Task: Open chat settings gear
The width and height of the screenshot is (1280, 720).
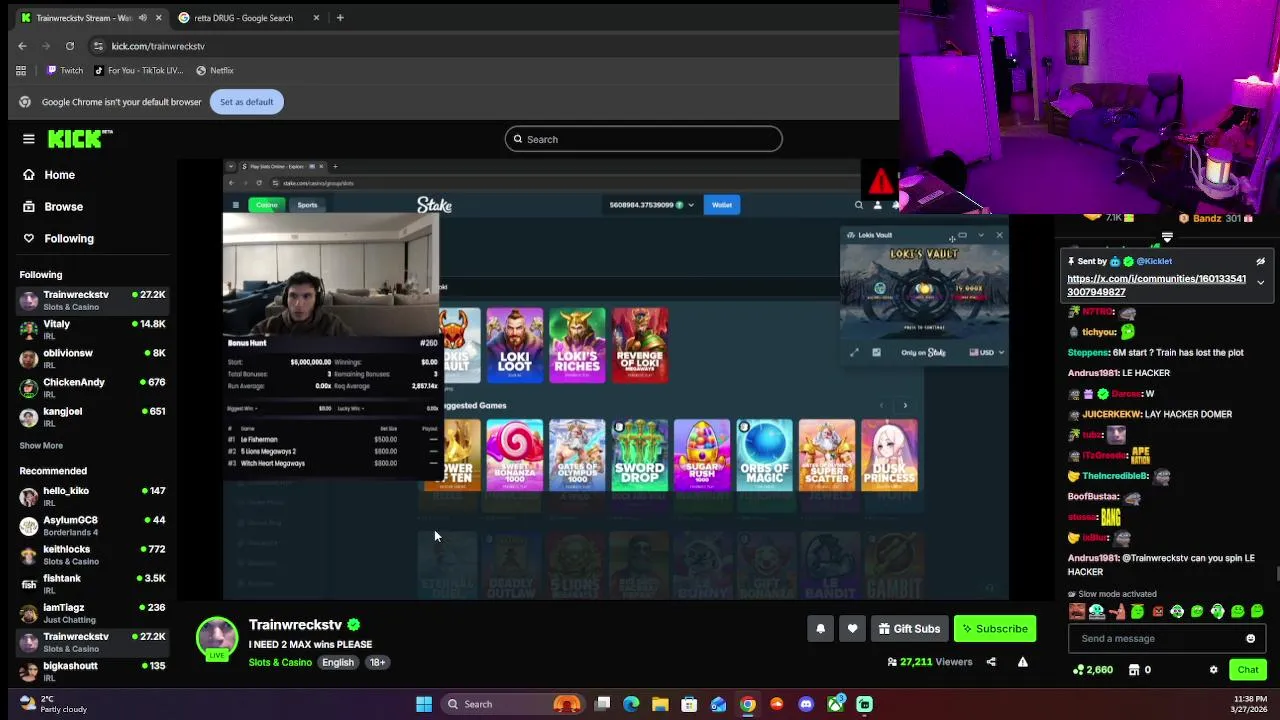Action: coord(1214,670)
